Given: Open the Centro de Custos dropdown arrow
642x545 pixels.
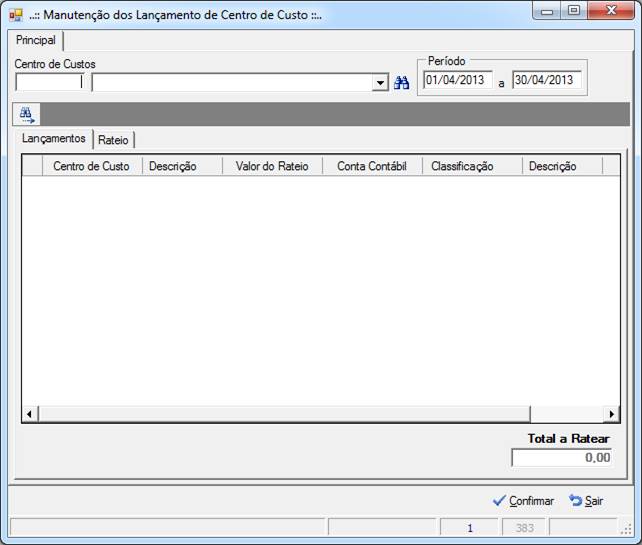Looking at the screenshot, I should (x=380, y=83).
